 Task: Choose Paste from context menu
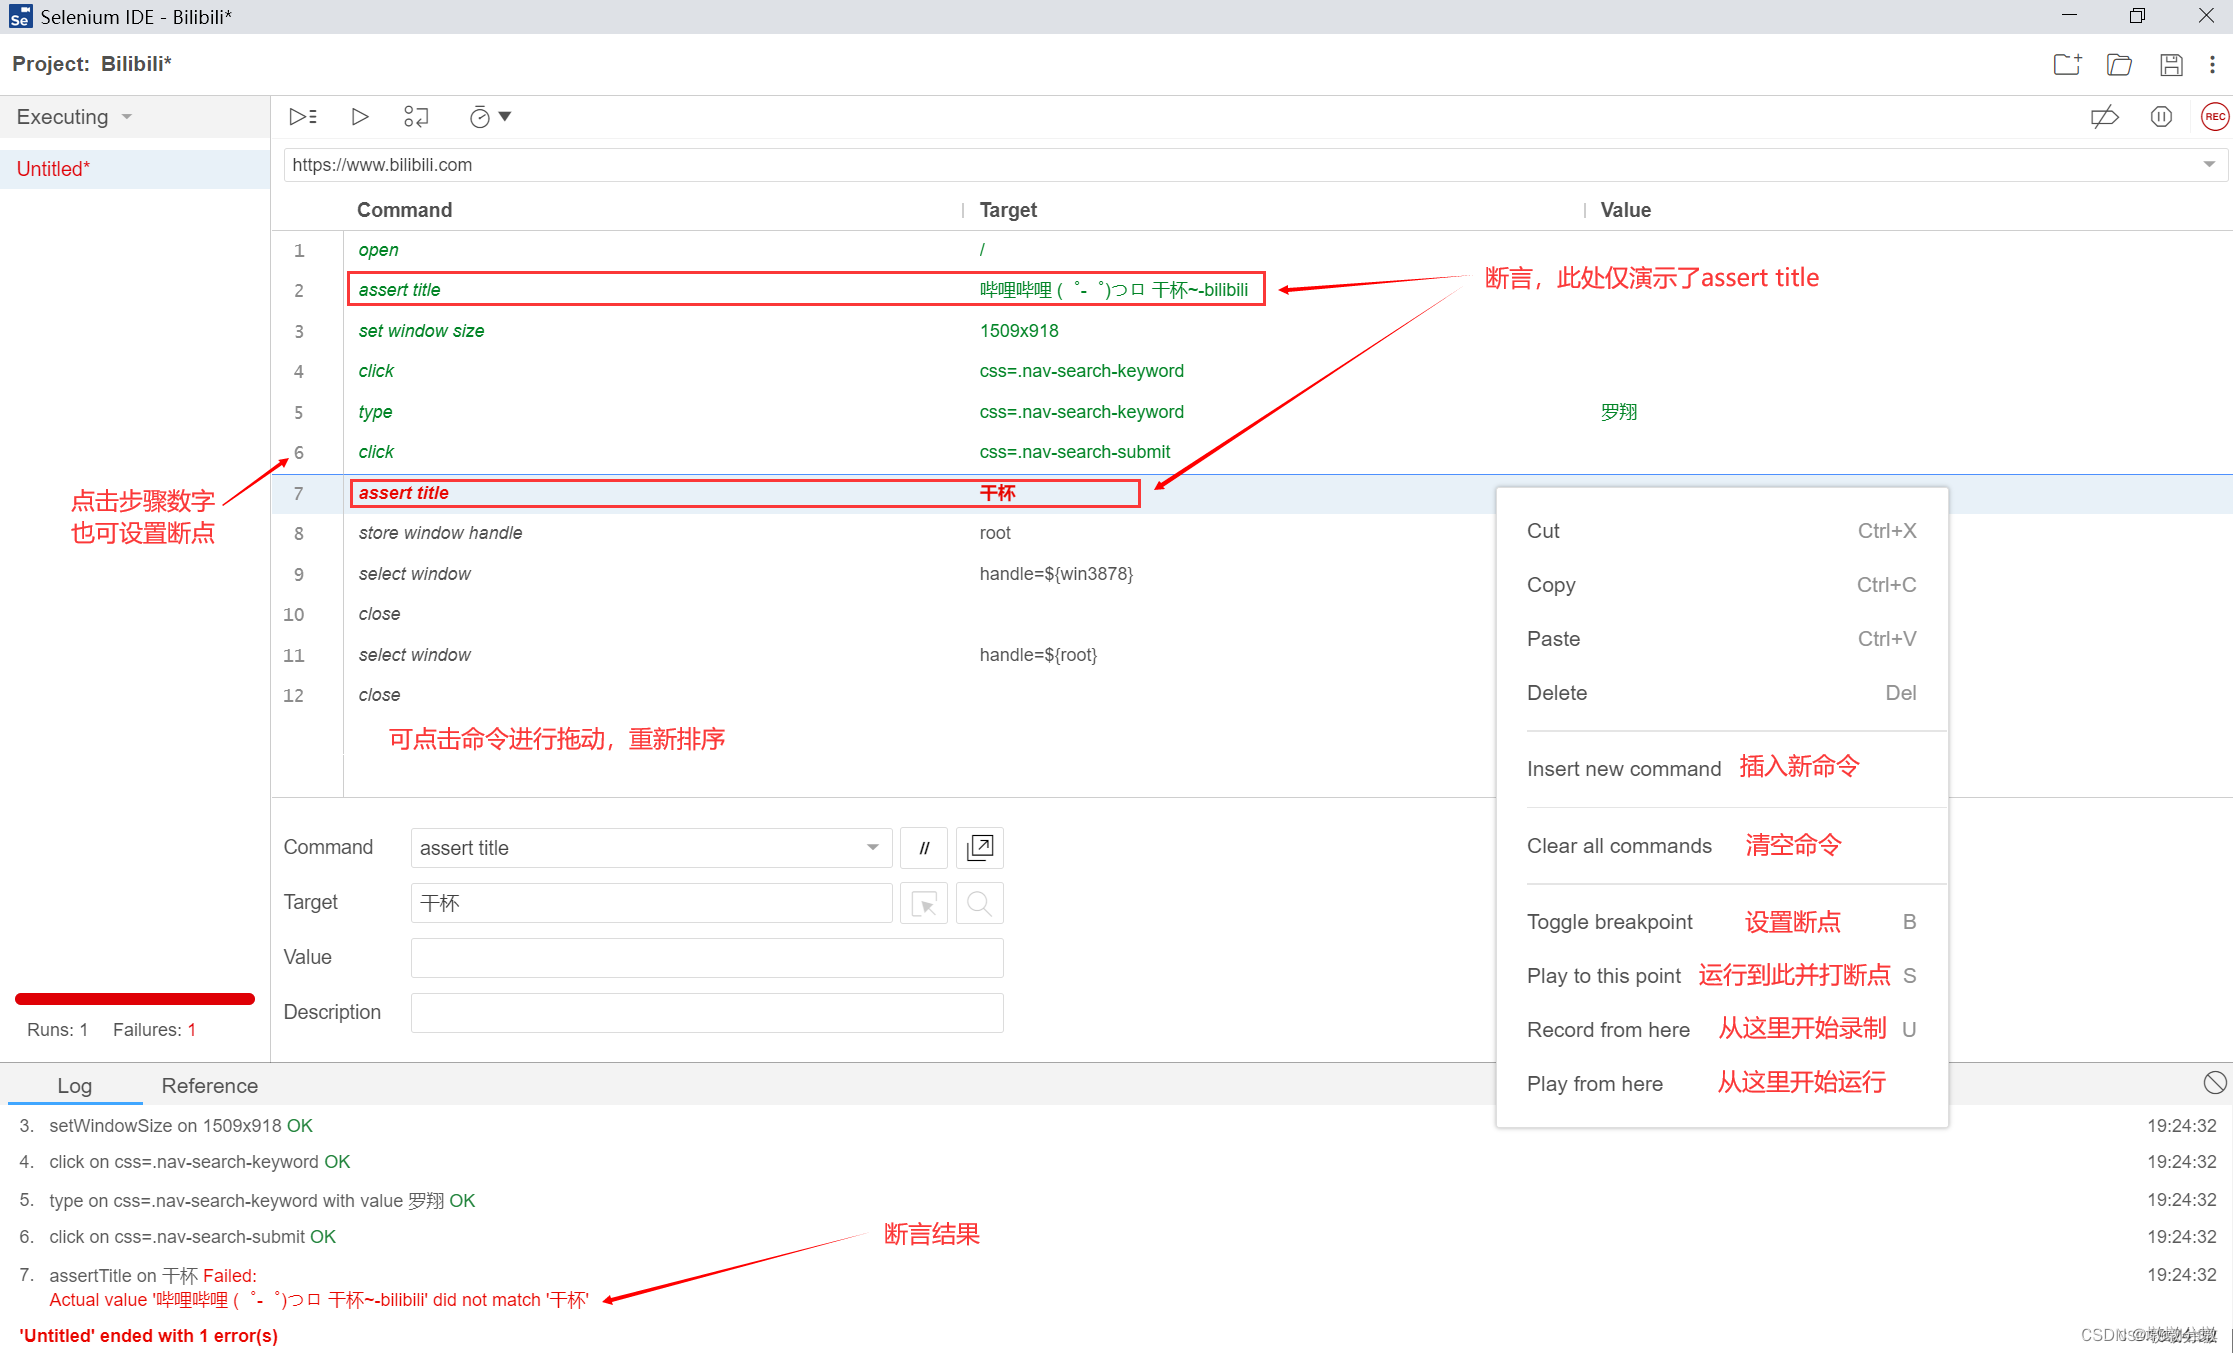(x=1722, y=639)
